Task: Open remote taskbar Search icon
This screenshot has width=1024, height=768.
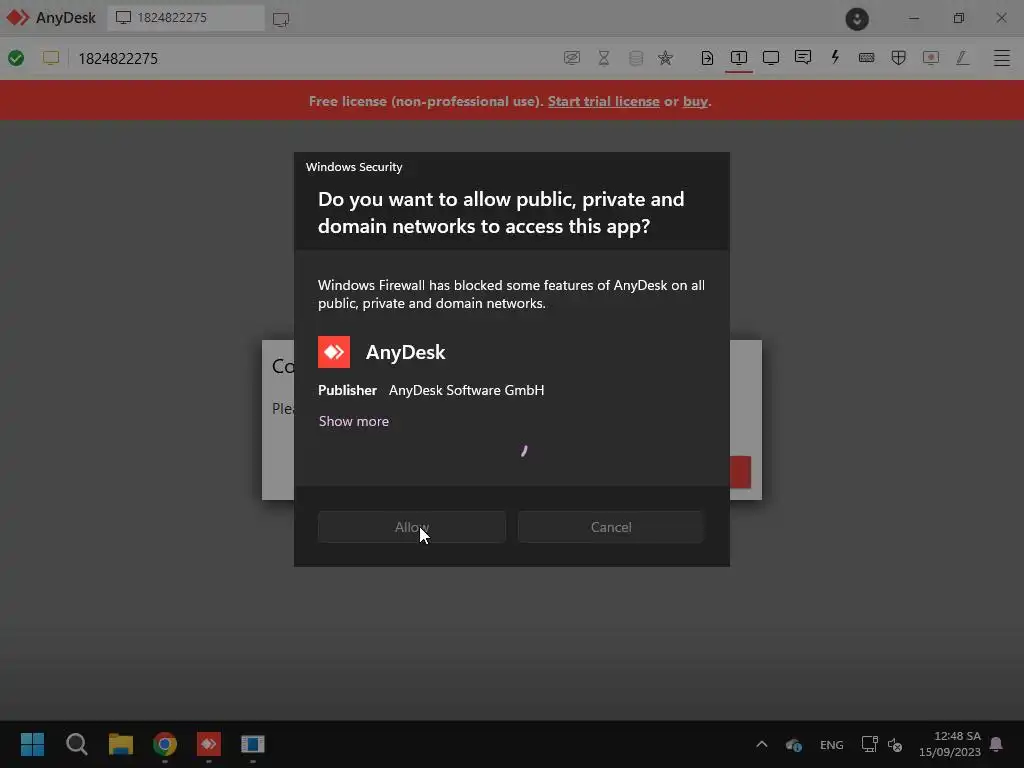Action: [x=76, y=744]
